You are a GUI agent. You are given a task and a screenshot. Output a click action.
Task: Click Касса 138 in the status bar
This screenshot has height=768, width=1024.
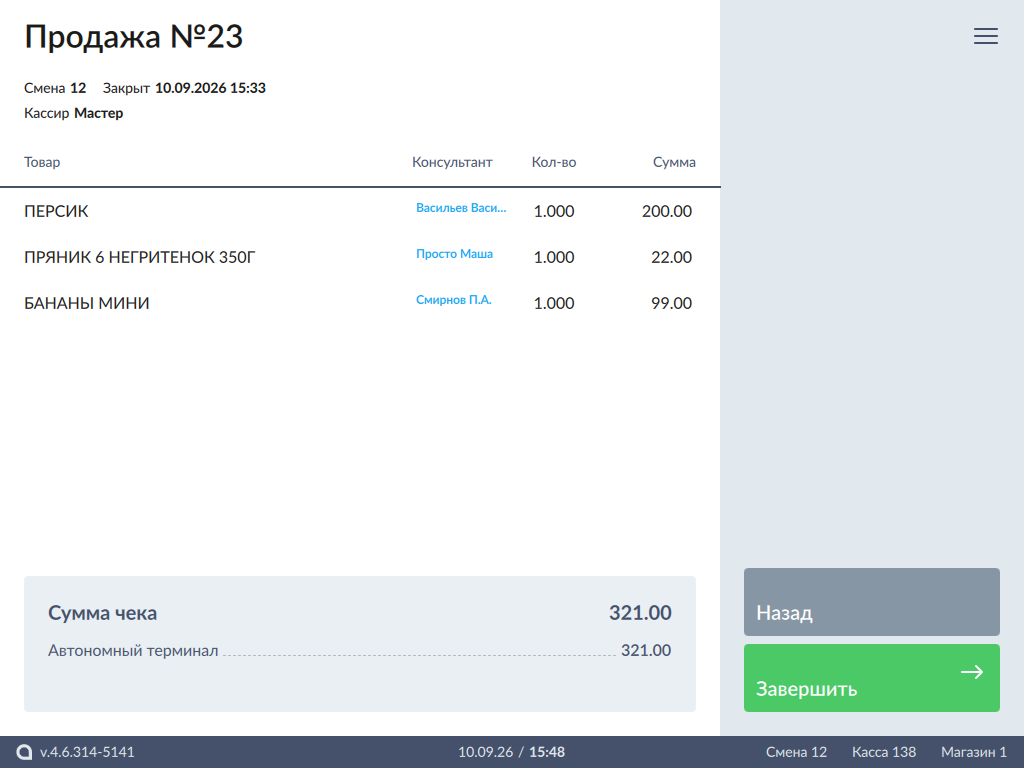[x=884, y=752]
